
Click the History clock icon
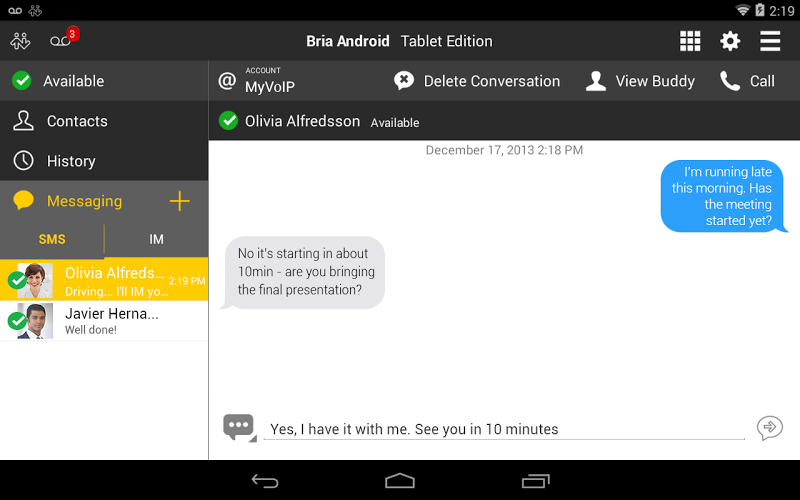pyautogui.click(x=23, y=161)
